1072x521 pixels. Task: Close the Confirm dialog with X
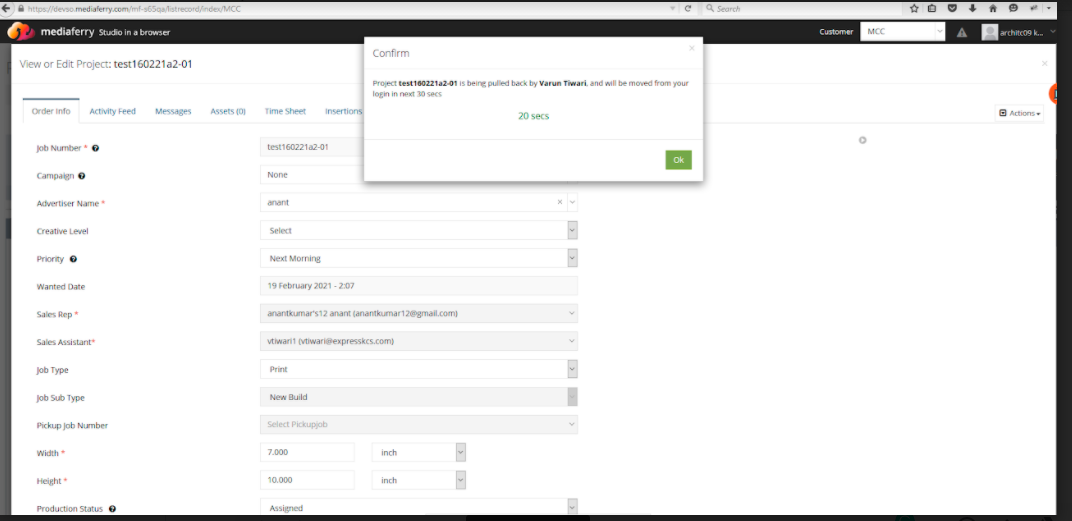(691, 47)
